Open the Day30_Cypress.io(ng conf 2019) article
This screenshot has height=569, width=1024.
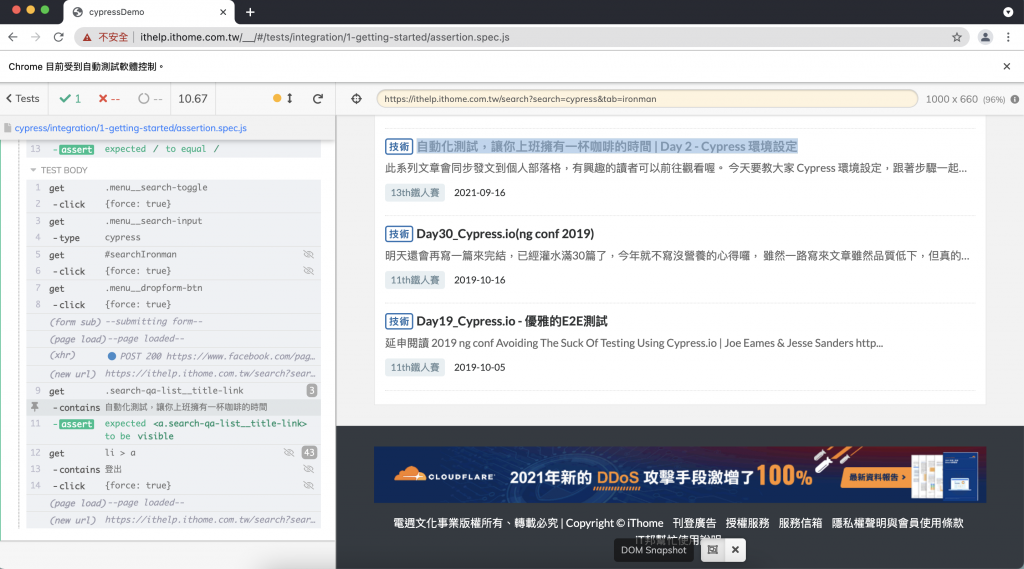pyautogui.click(x=505, y=234)
